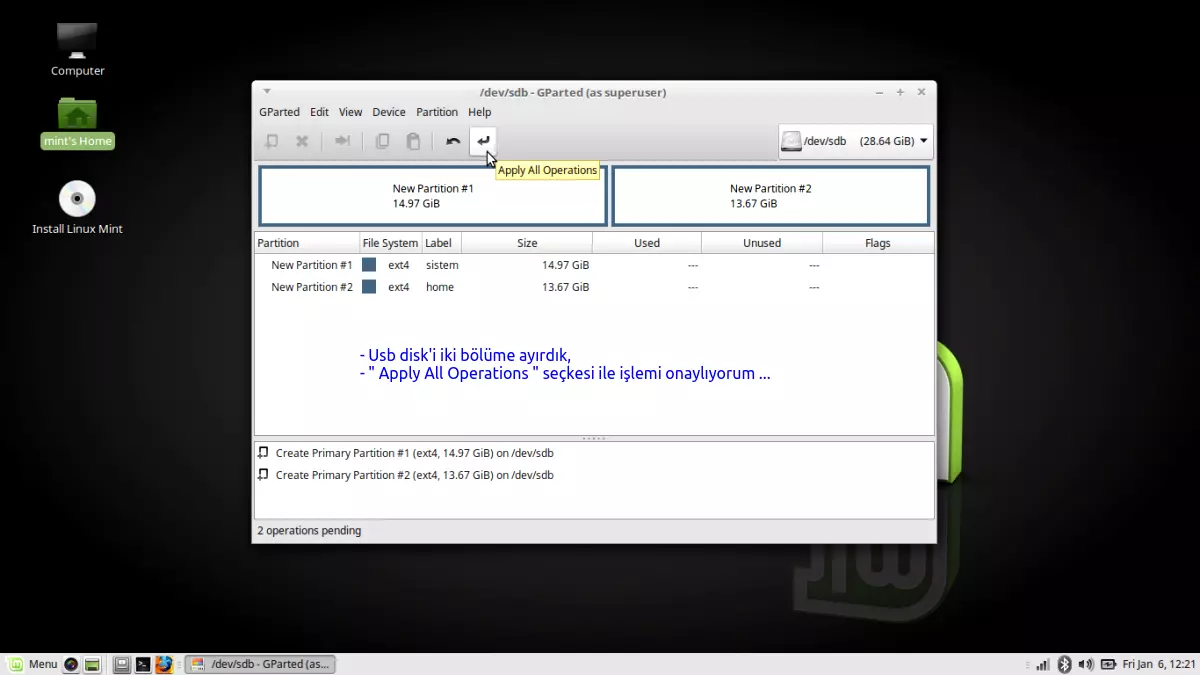1200x675 pixels.
Task: Undo the last operation via toolbar icon
Action: point(452,141)
